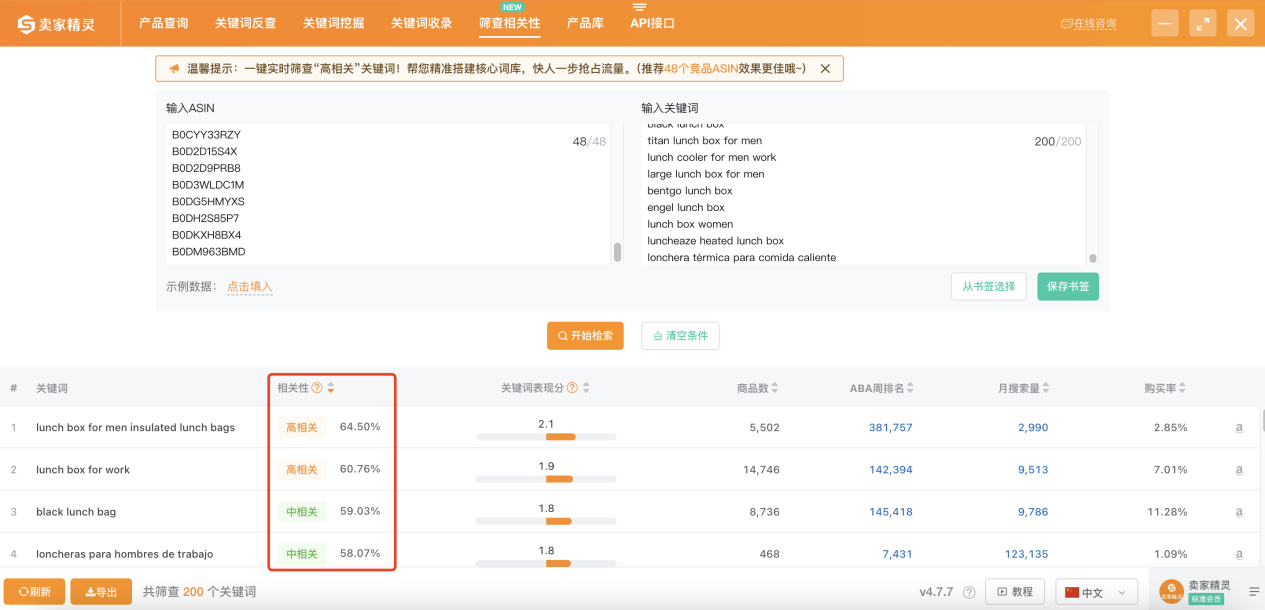The height and width of the screenshot is (610, 1265).
Task: Click the translate 'a' icon on first row
Action: coord(1239,426)
